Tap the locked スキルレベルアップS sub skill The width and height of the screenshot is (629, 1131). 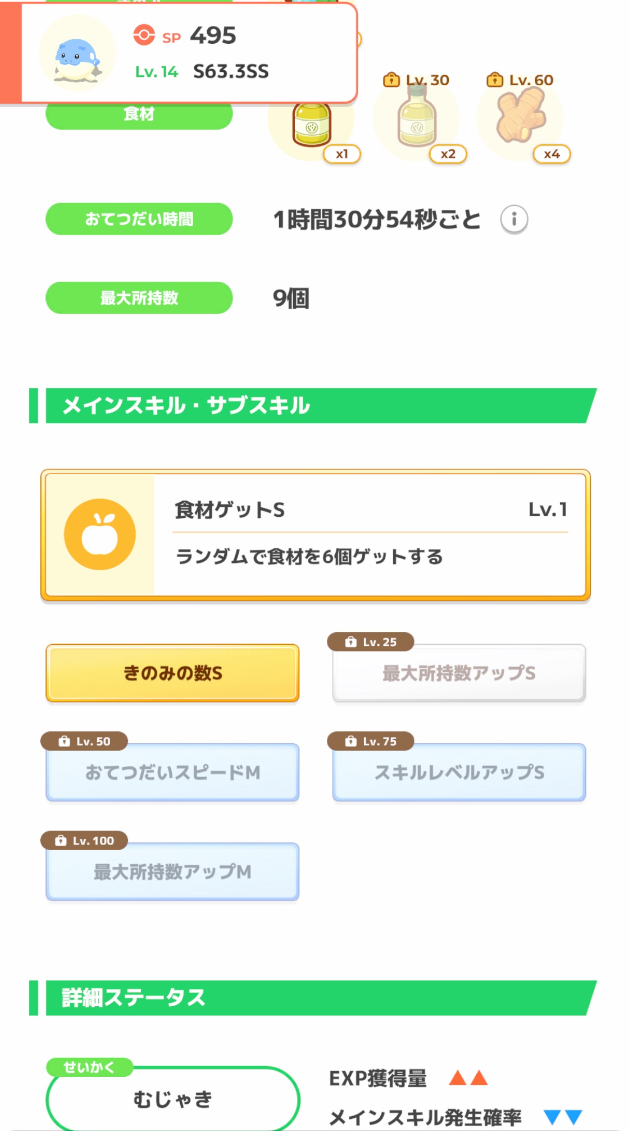tap(459, 772)
